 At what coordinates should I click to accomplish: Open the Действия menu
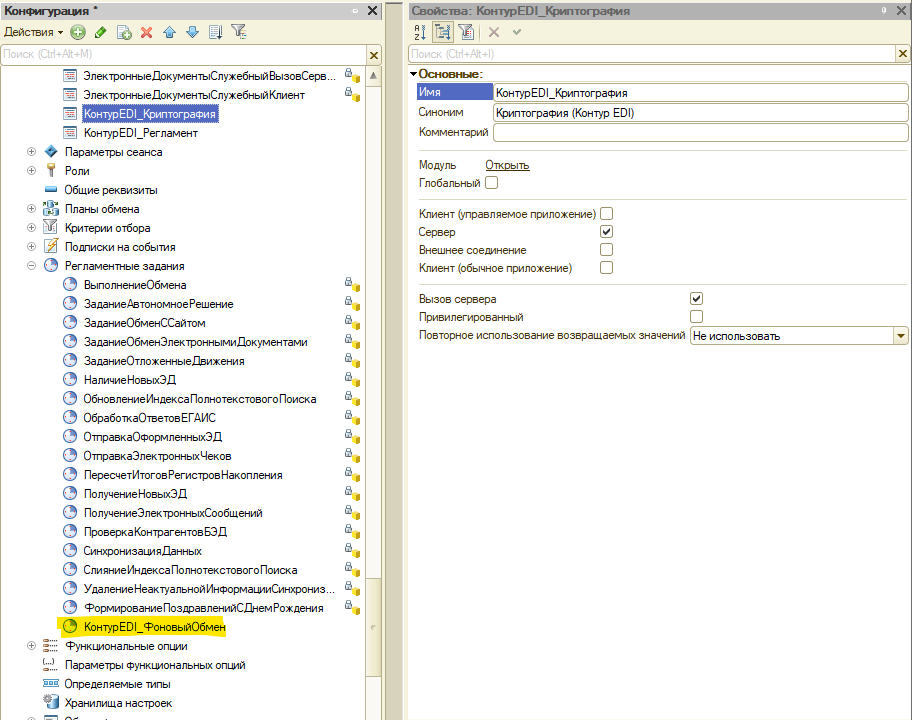click(x=33, y=32)
